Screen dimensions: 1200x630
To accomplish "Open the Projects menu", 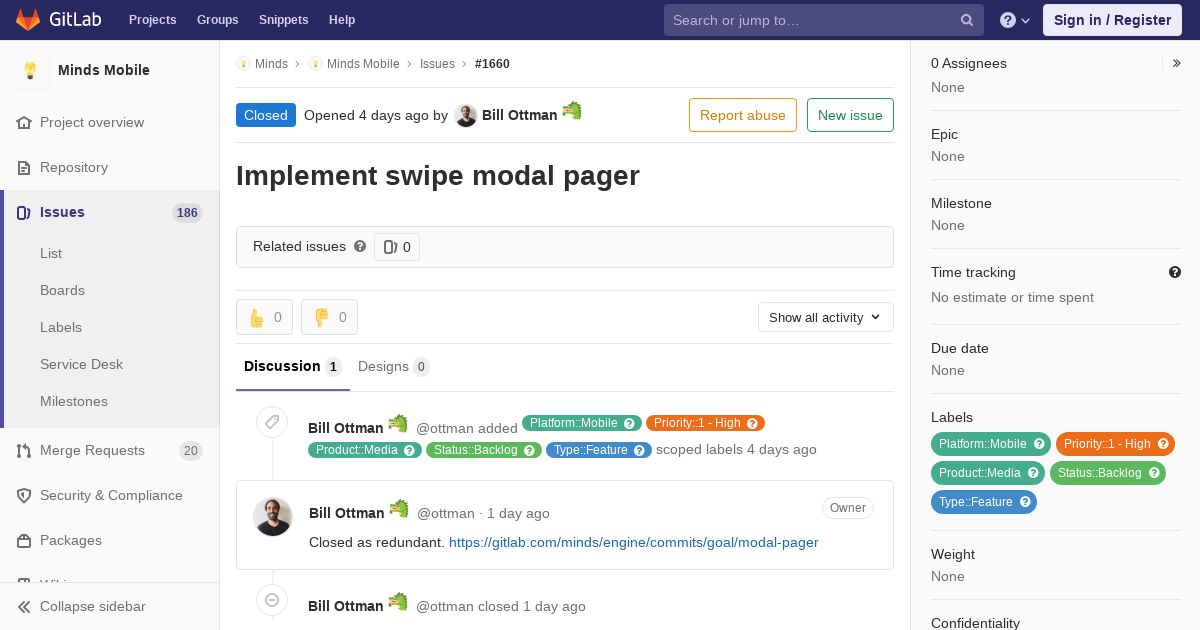I will (153, 20).
